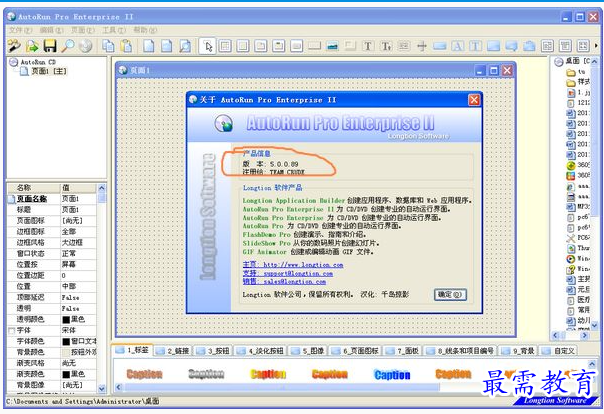Click the grid tool right after pointer
The height and width of the screenshot is (414, 604).
225,46
